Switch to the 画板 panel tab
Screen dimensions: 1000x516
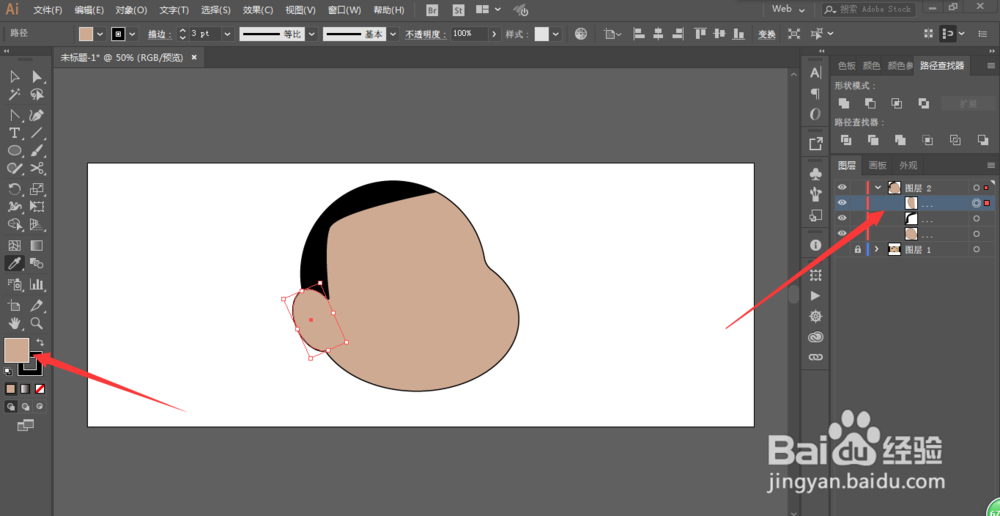[x=878, y=165]
